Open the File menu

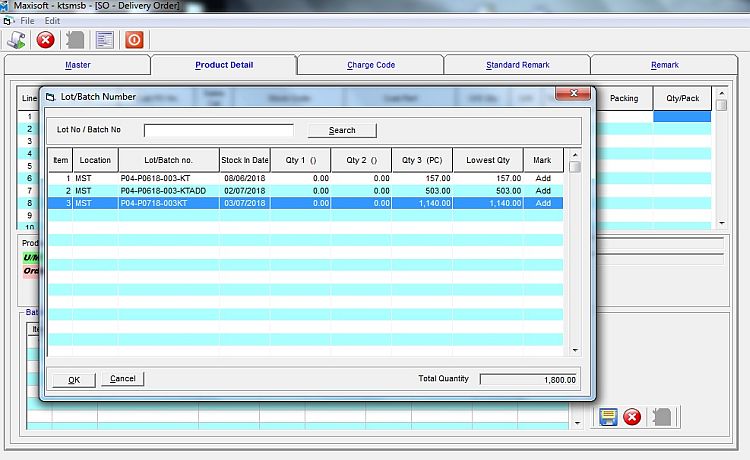tap(27, 20)
